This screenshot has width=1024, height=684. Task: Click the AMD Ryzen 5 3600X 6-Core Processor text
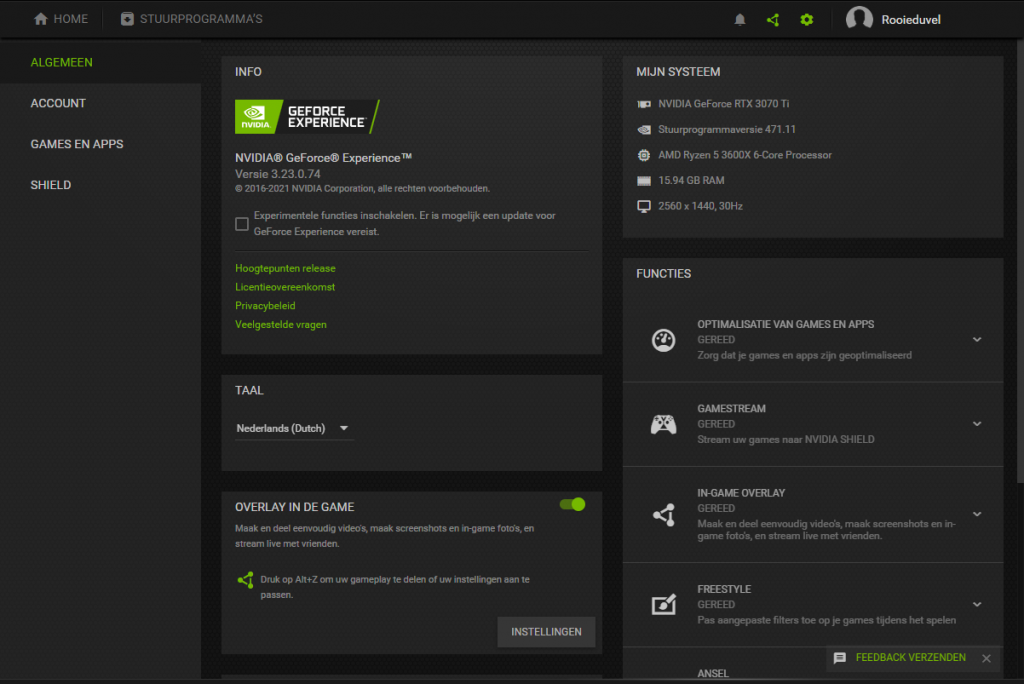click(745, 155)
